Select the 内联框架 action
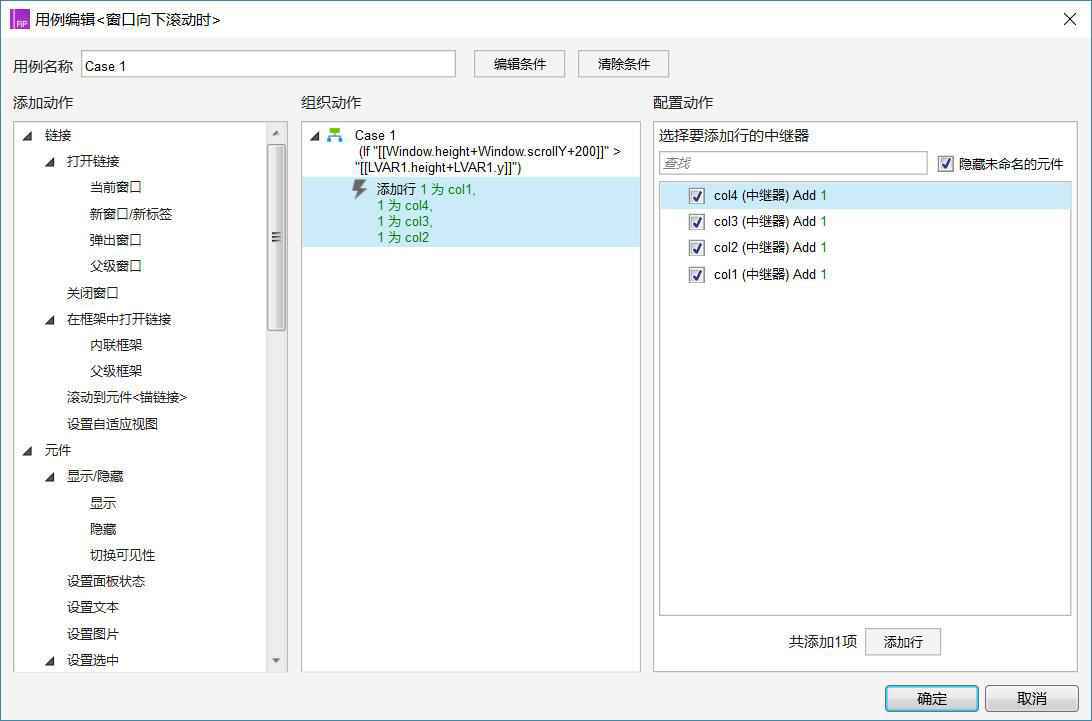This screenshot has height=721, width=1092. (x=116, y=345)
